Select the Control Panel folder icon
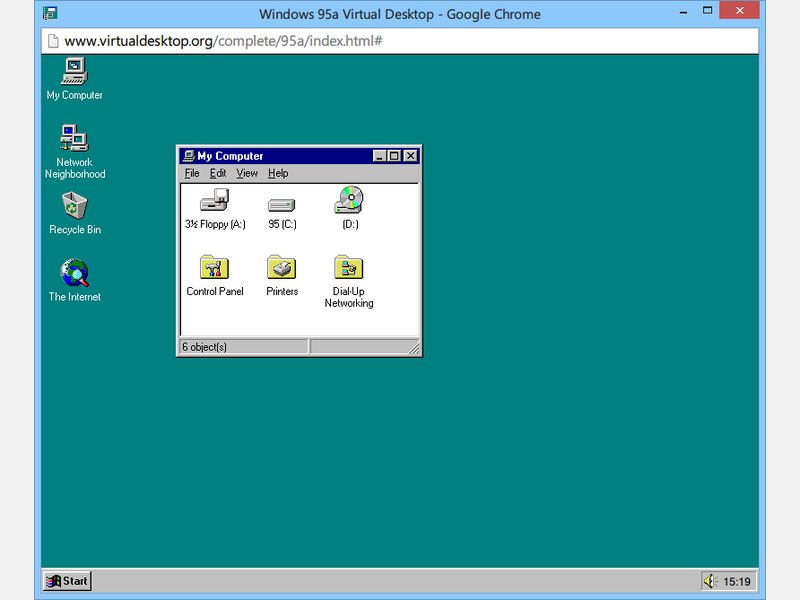The width and height of the screenshot is (800, 600). pyautogui.click(x=214, y=267)
